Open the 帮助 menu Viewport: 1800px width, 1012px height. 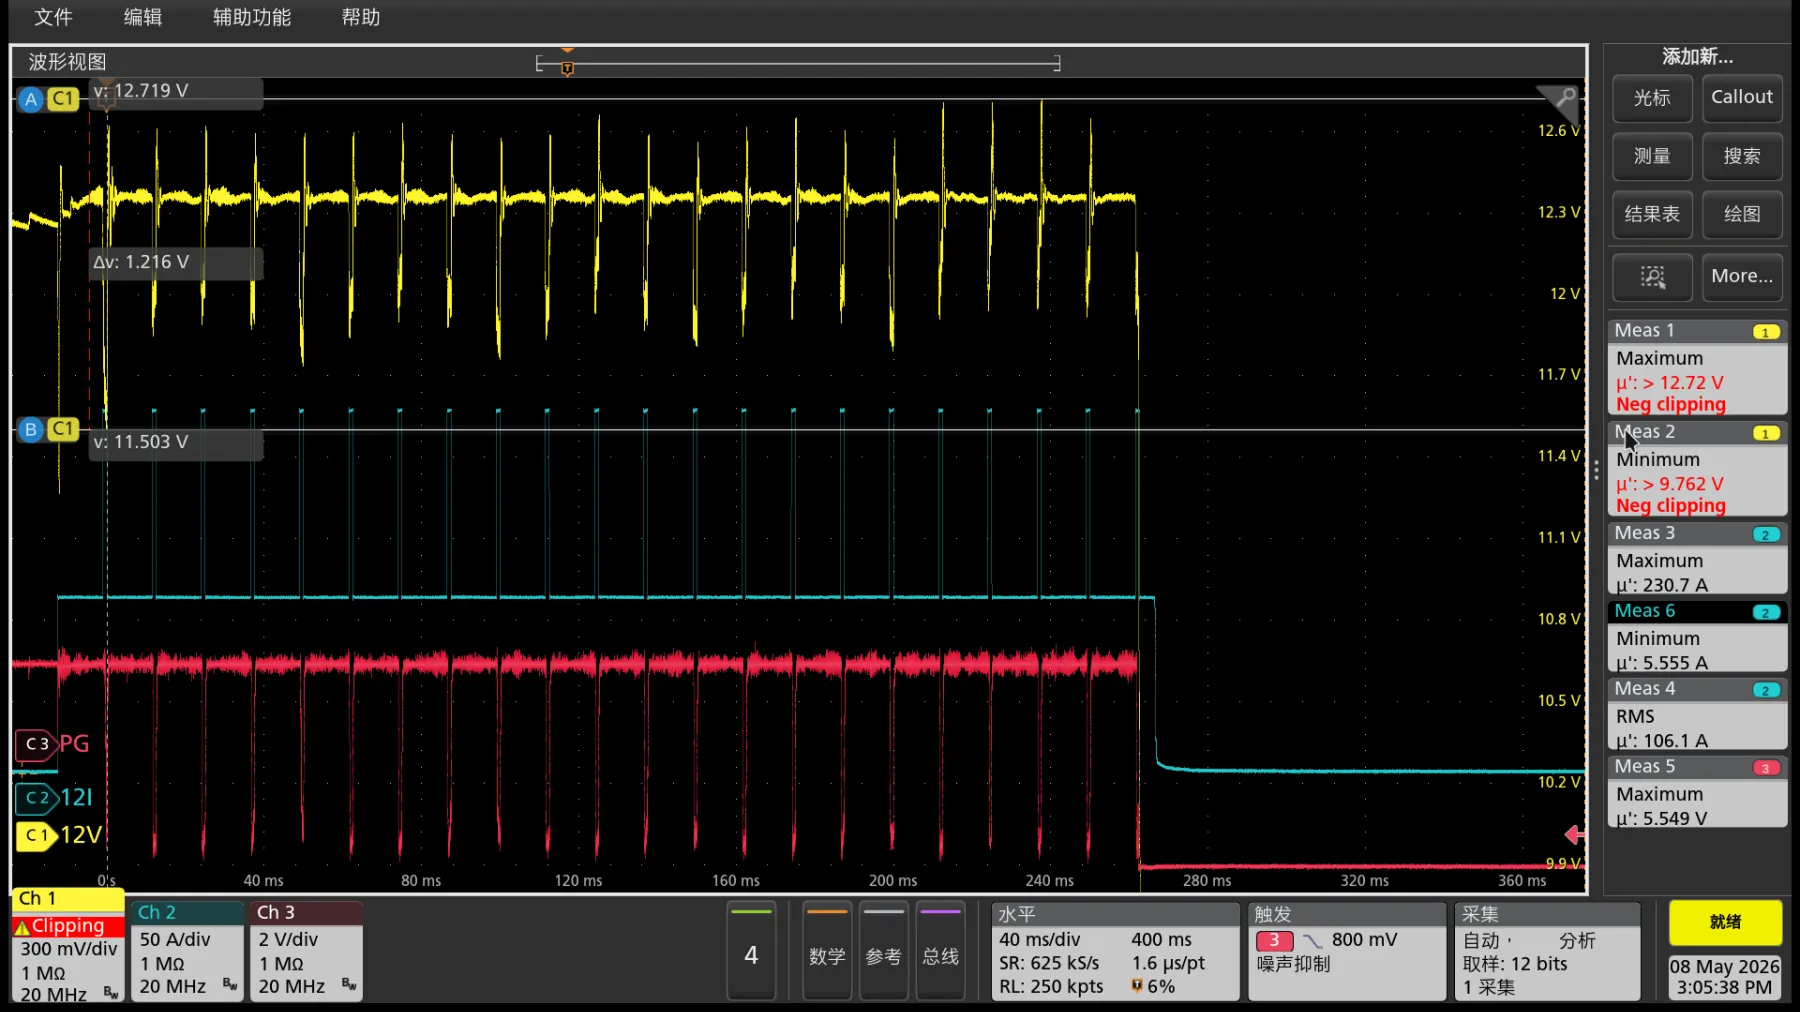[x=361, y=17]
